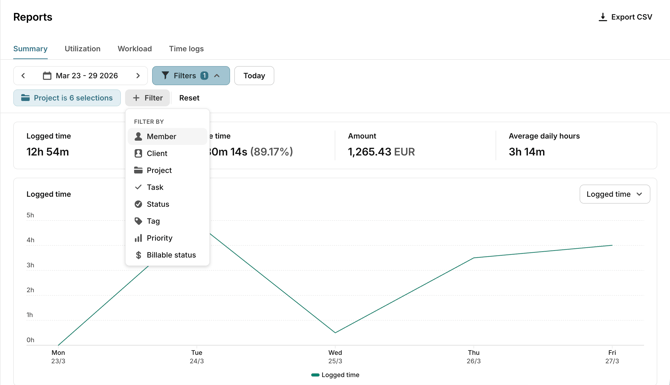Click the Thu 26/3 axis label

(473, 357)
